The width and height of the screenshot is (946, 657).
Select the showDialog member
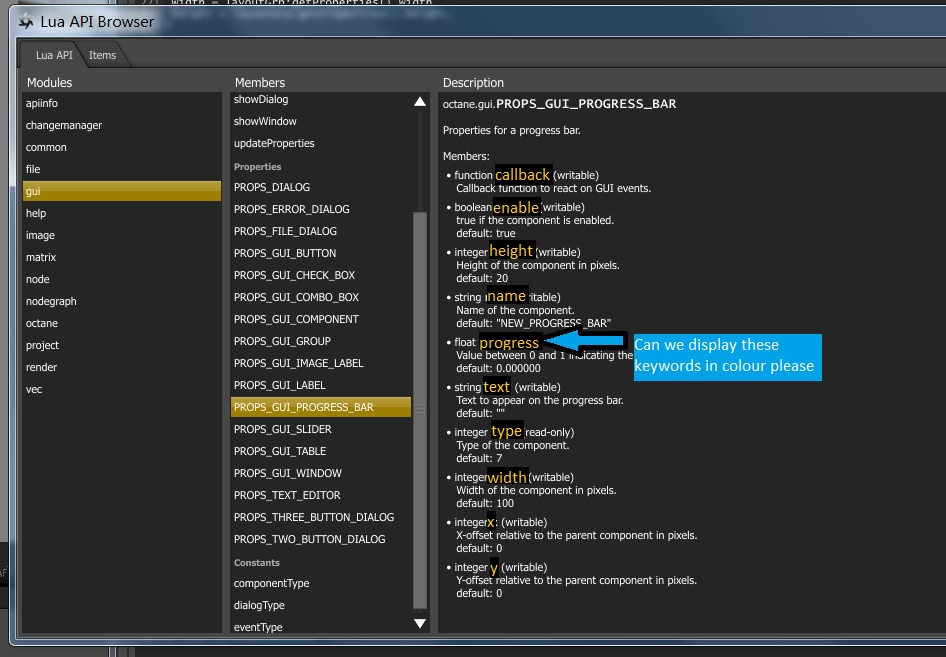click(x=321, y=100)
